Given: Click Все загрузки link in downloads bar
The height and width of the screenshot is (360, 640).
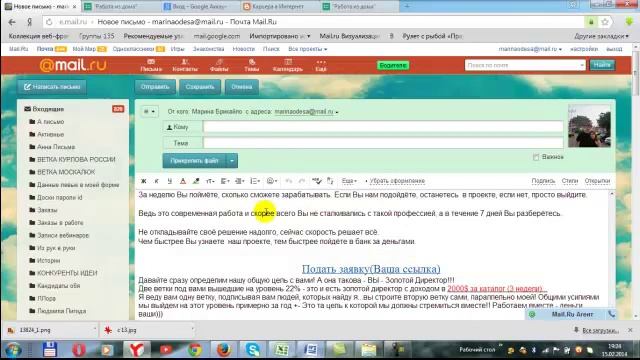Looking at the screenshot, I should [x=600, y=330].
